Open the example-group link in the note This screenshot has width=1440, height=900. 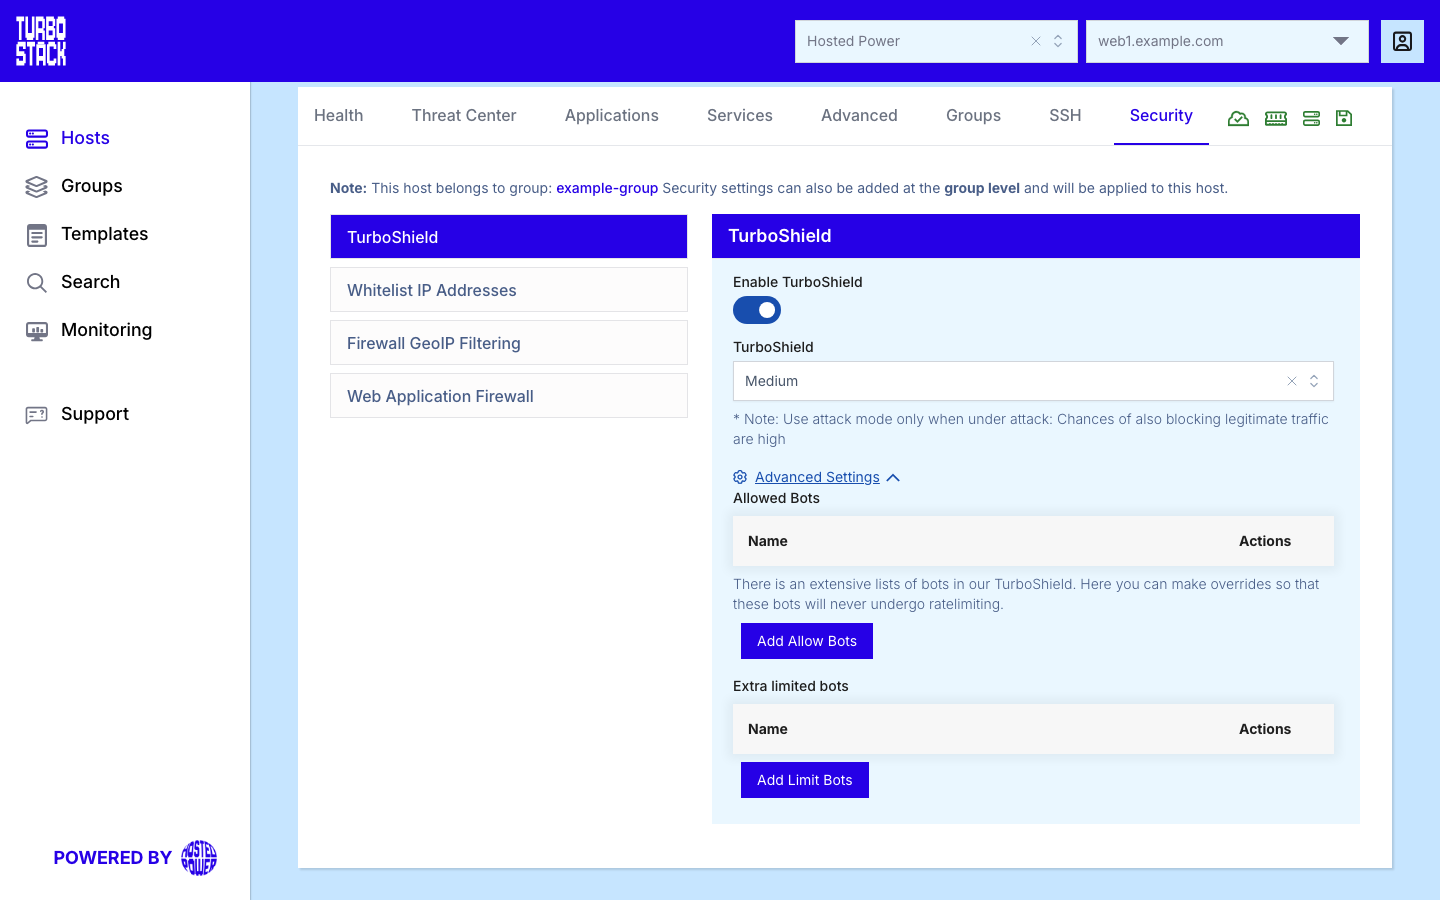pyautogui.click(x=607, y=188)
